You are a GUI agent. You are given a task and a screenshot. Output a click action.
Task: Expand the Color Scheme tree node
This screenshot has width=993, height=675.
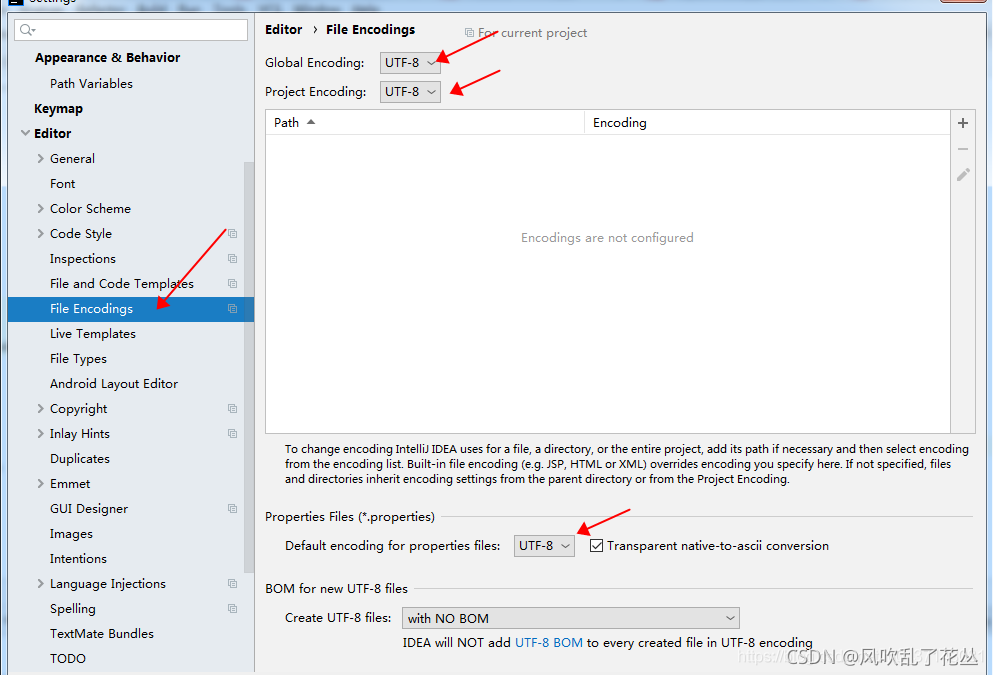click(41, 208)
